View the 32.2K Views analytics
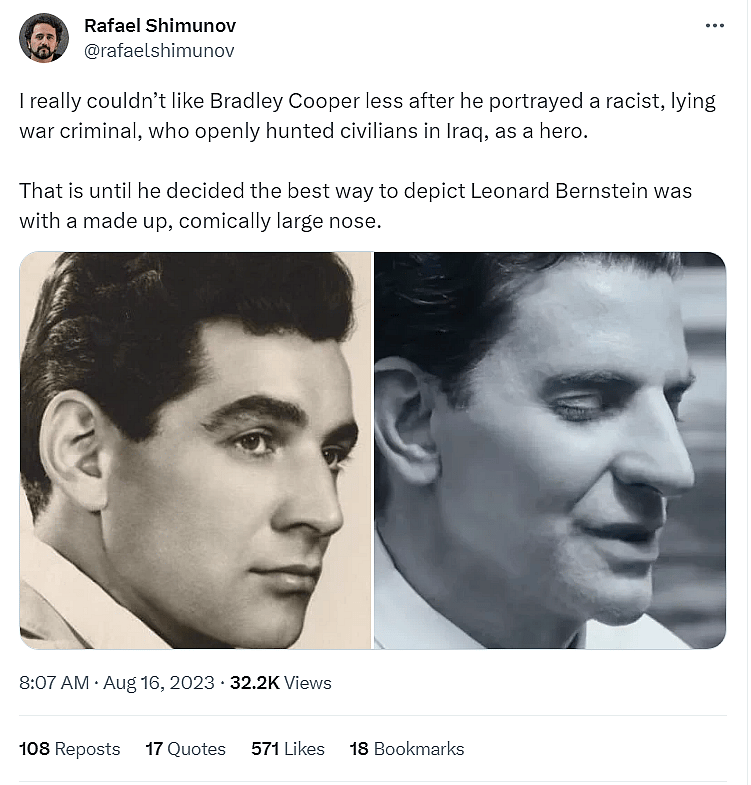Image resolution: width=751 pixels, height=785 pixels. [x=281, y=683]
